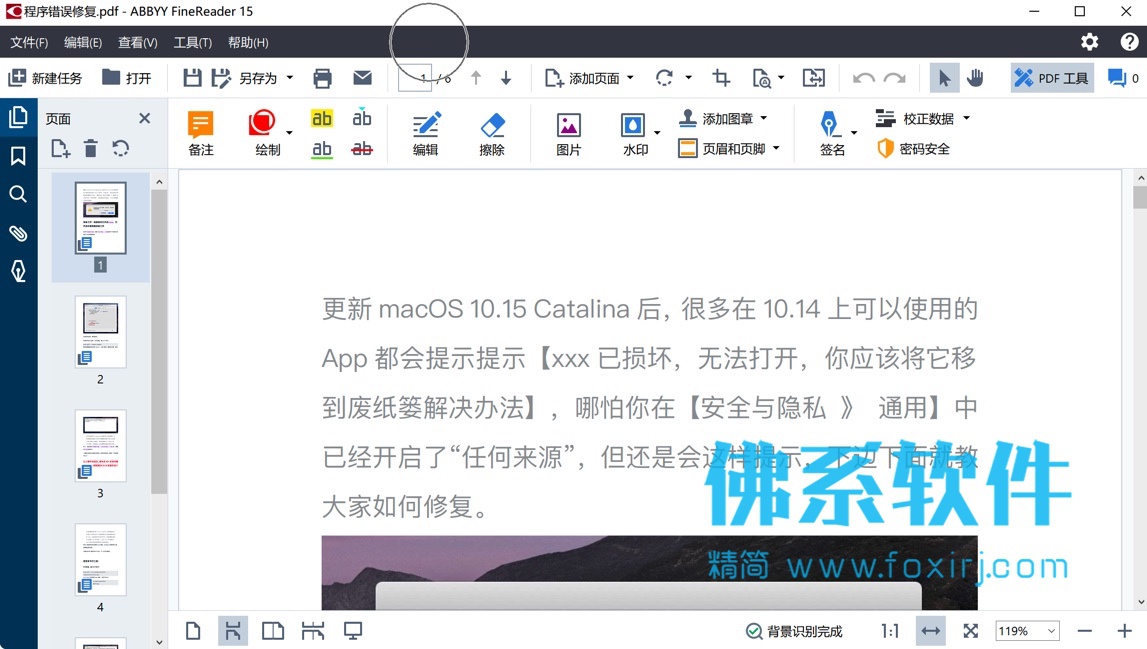
Task: Expand the rotate dropdown arrow
Action: coord(688,78)
